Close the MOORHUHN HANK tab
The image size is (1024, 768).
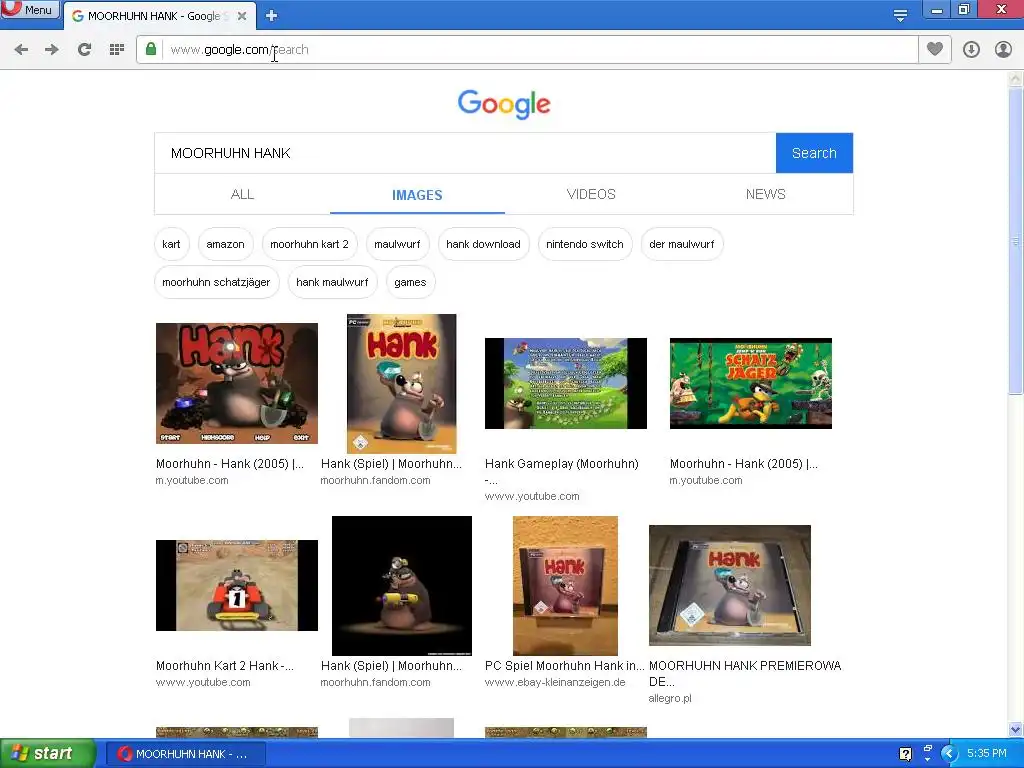click(242, 16)
